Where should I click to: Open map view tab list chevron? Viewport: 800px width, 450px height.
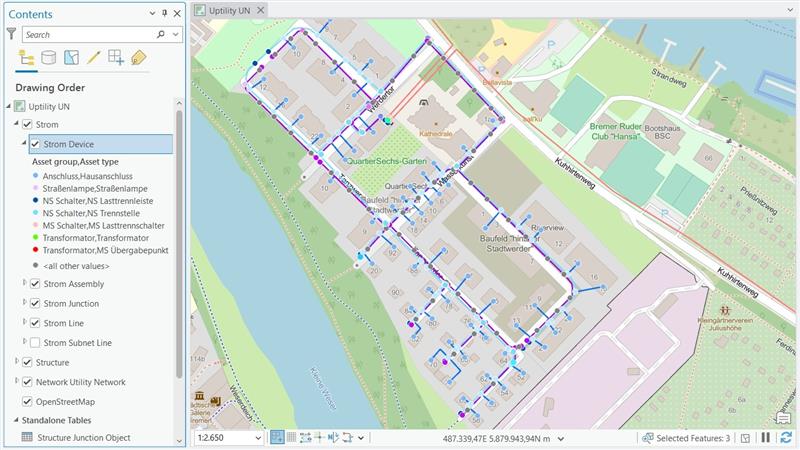click(790, 10)
